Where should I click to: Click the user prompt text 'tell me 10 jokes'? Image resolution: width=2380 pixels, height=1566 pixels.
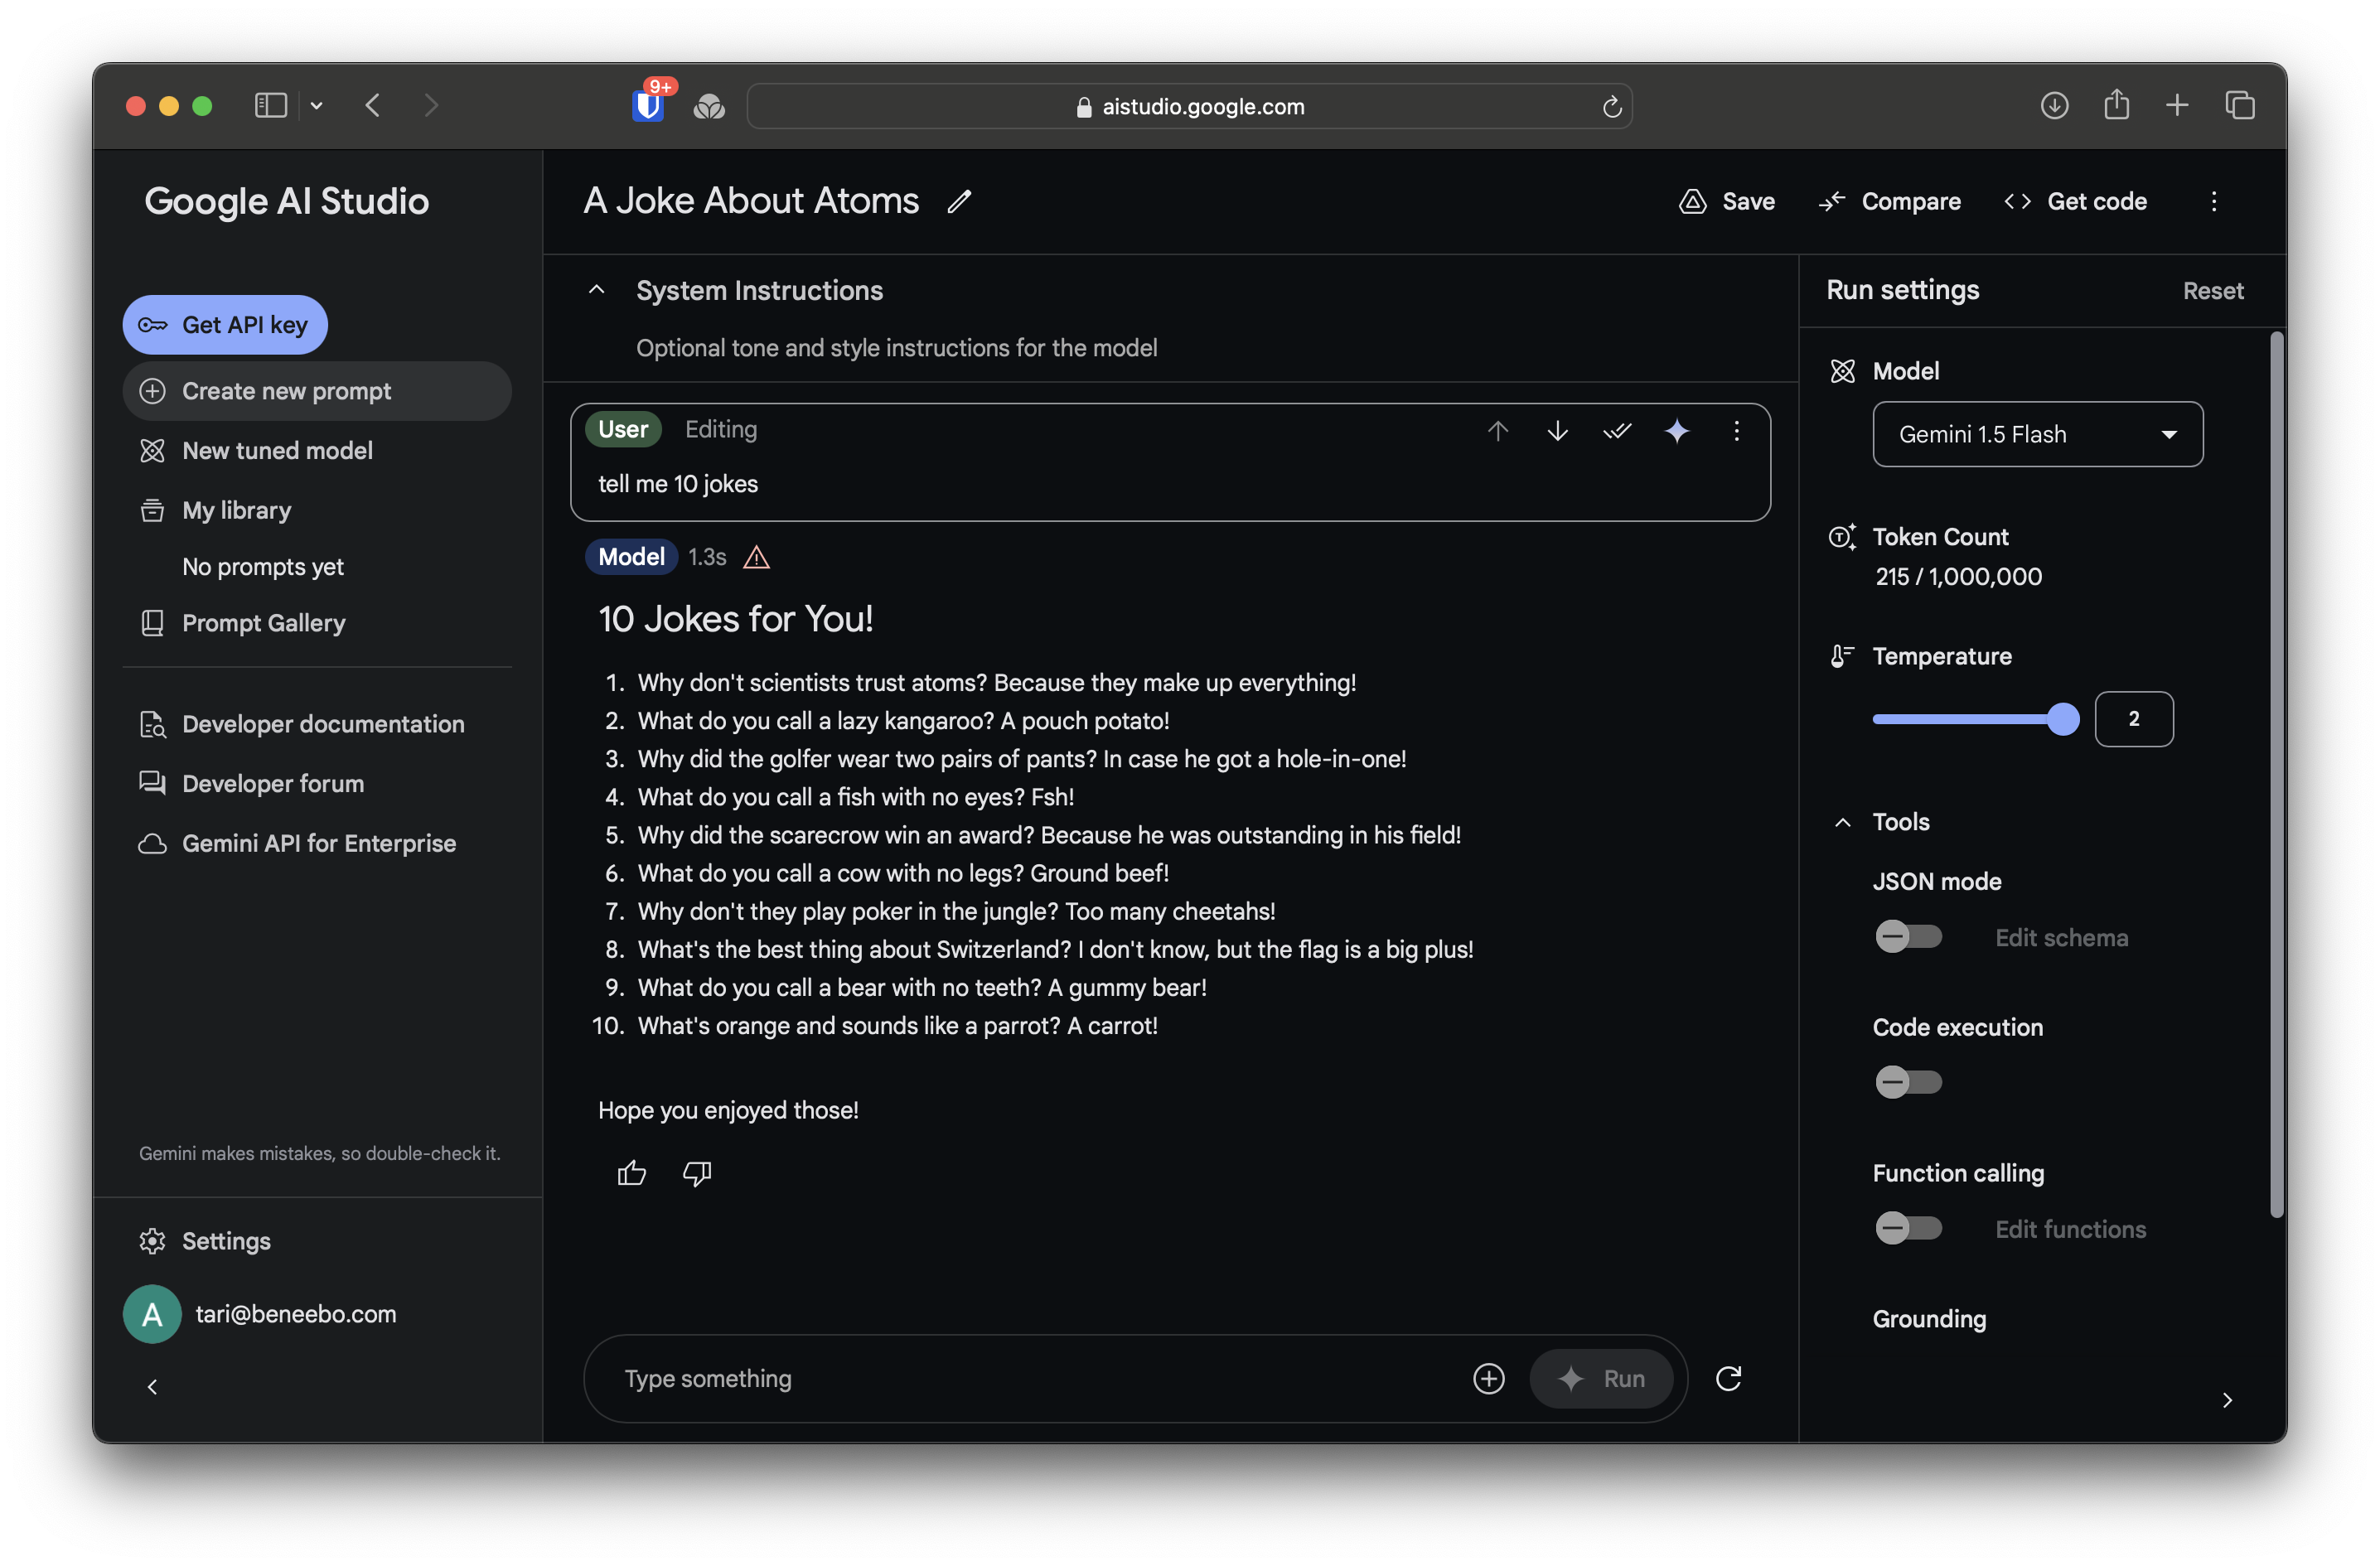pos(678,484)
